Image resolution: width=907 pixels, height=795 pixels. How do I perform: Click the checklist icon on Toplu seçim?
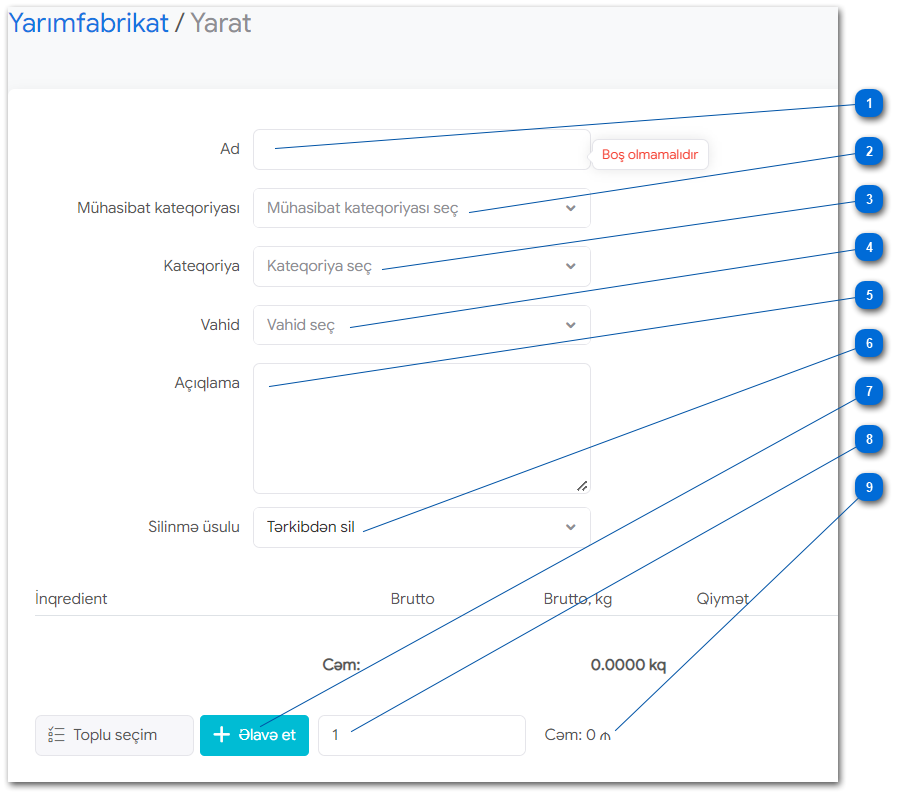pyautogui.click(x=57, y=735)
